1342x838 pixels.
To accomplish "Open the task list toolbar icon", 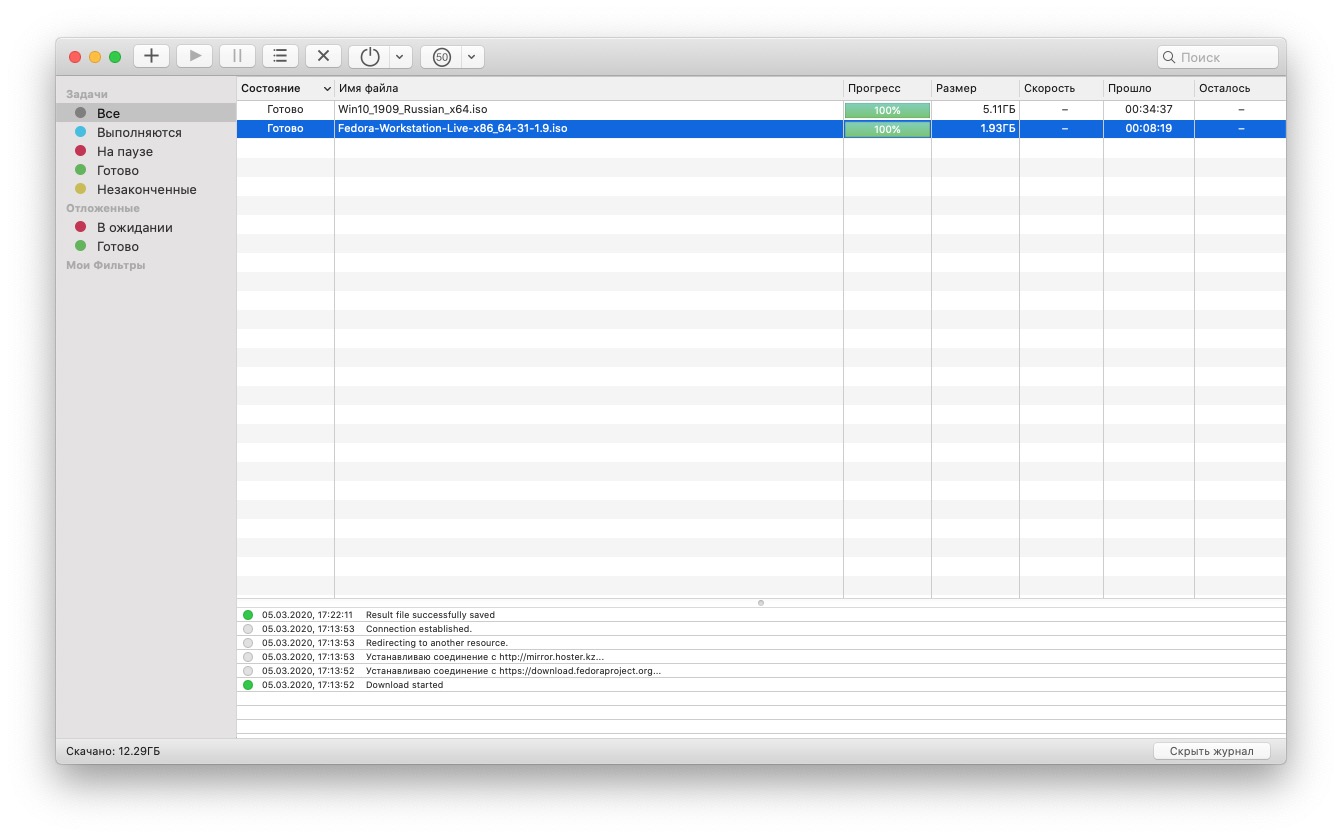I will [x=280, y=56].
